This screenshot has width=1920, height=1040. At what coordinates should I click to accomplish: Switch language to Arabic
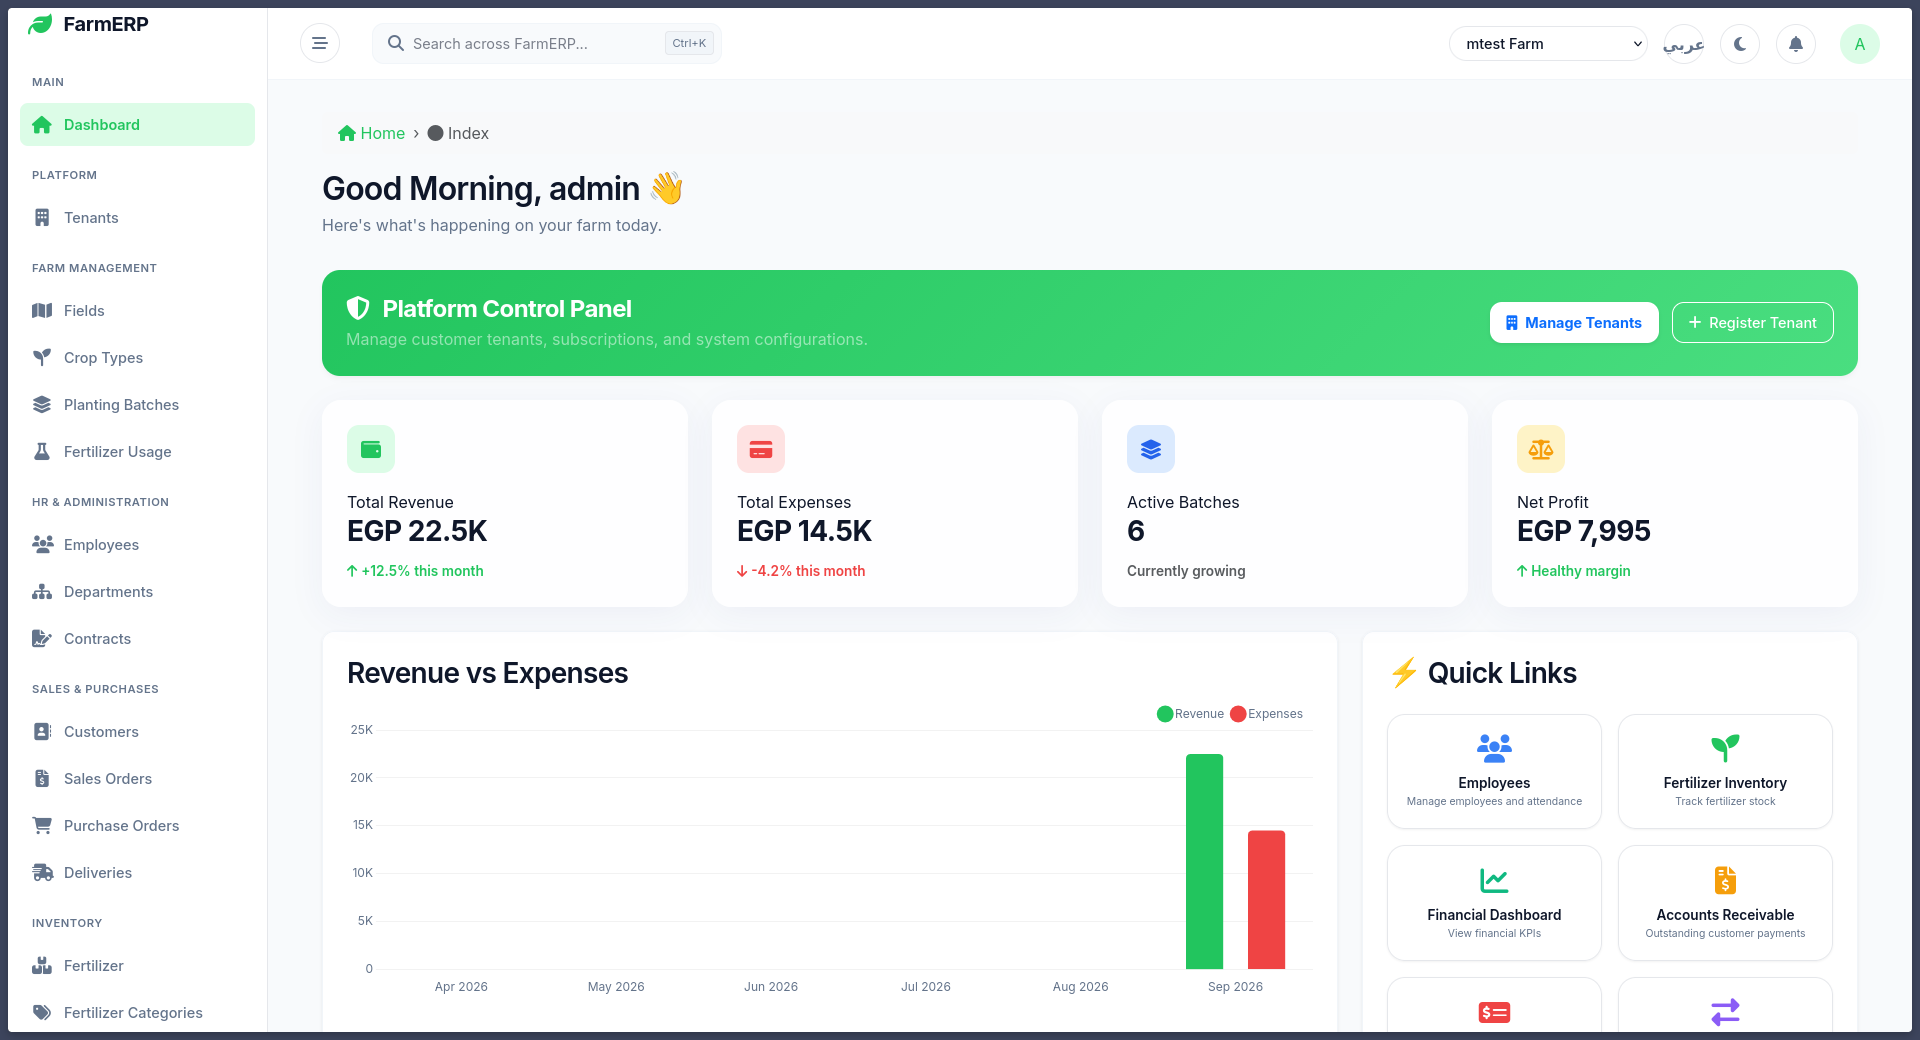[x=1684, y=44]
